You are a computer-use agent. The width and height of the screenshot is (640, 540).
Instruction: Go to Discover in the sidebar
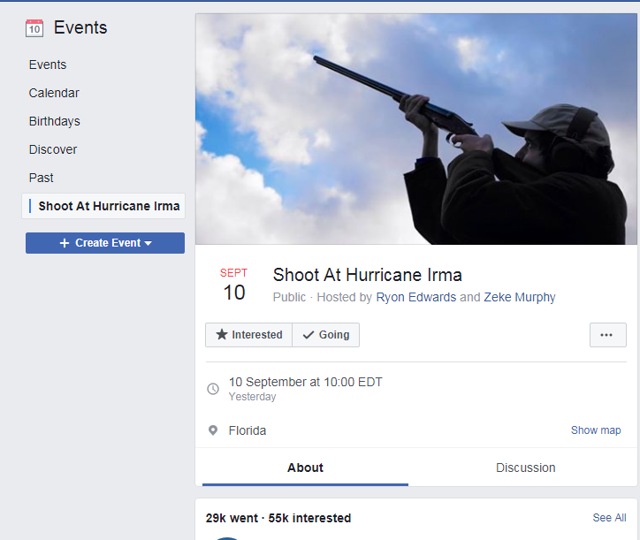(53, 149)
